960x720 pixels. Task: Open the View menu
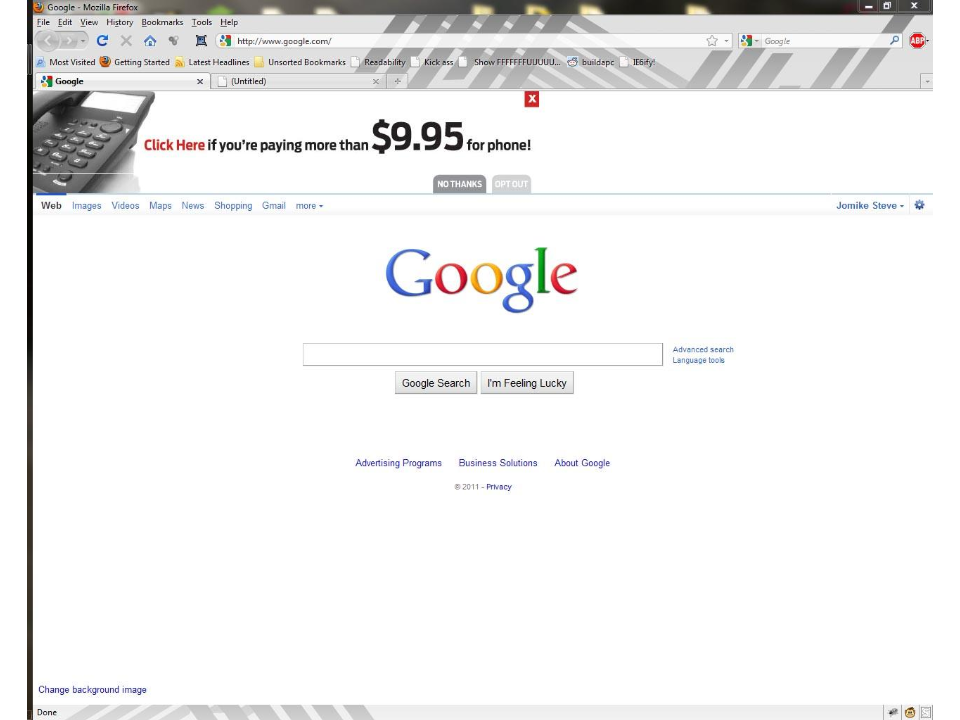pos(89,22)
